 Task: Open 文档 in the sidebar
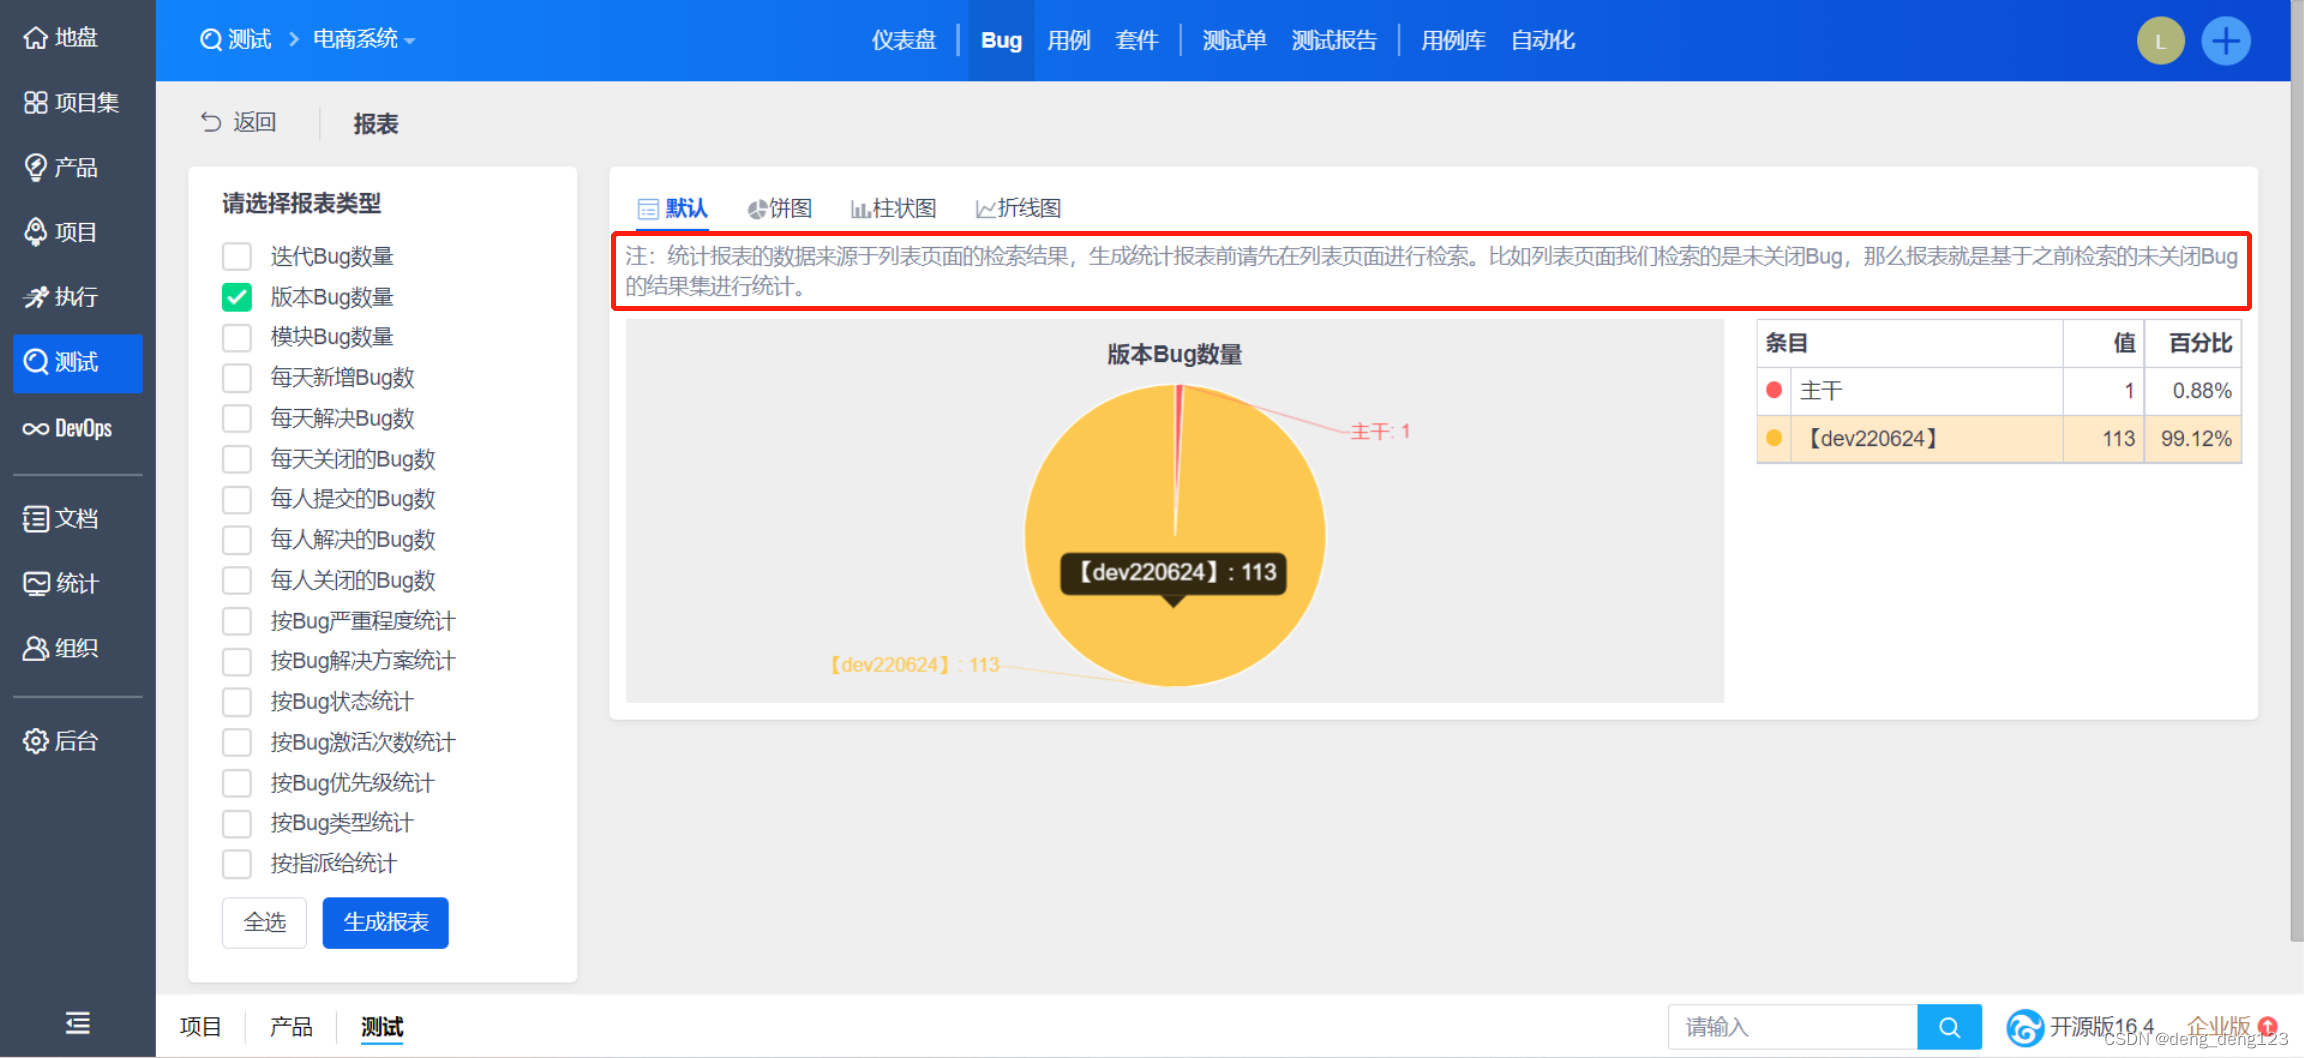(61, 518)
